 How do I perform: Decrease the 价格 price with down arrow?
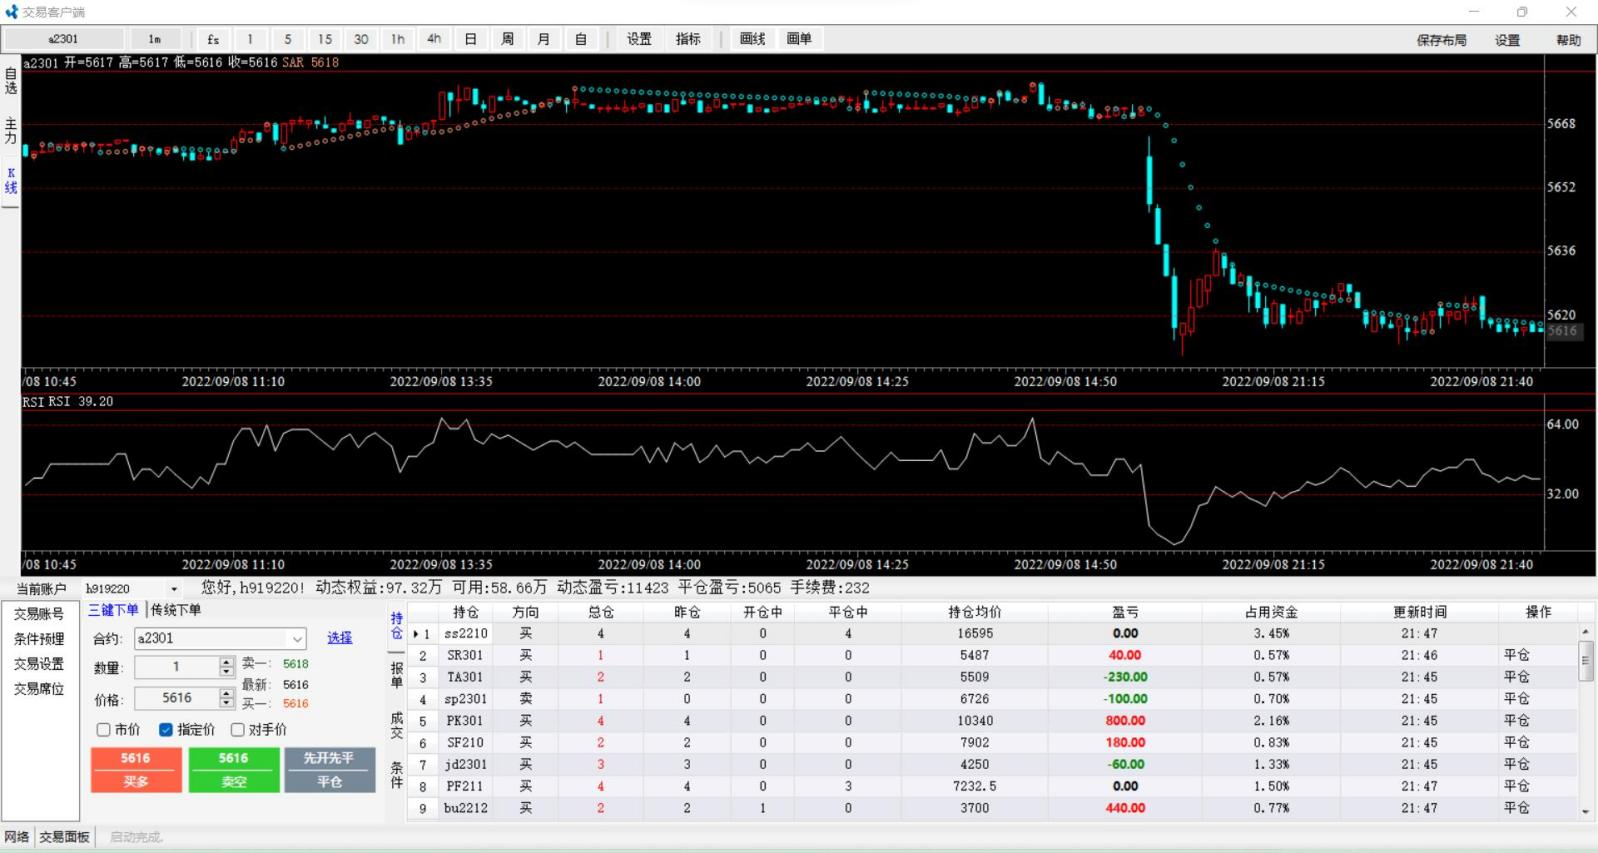[x=227, y=703]
